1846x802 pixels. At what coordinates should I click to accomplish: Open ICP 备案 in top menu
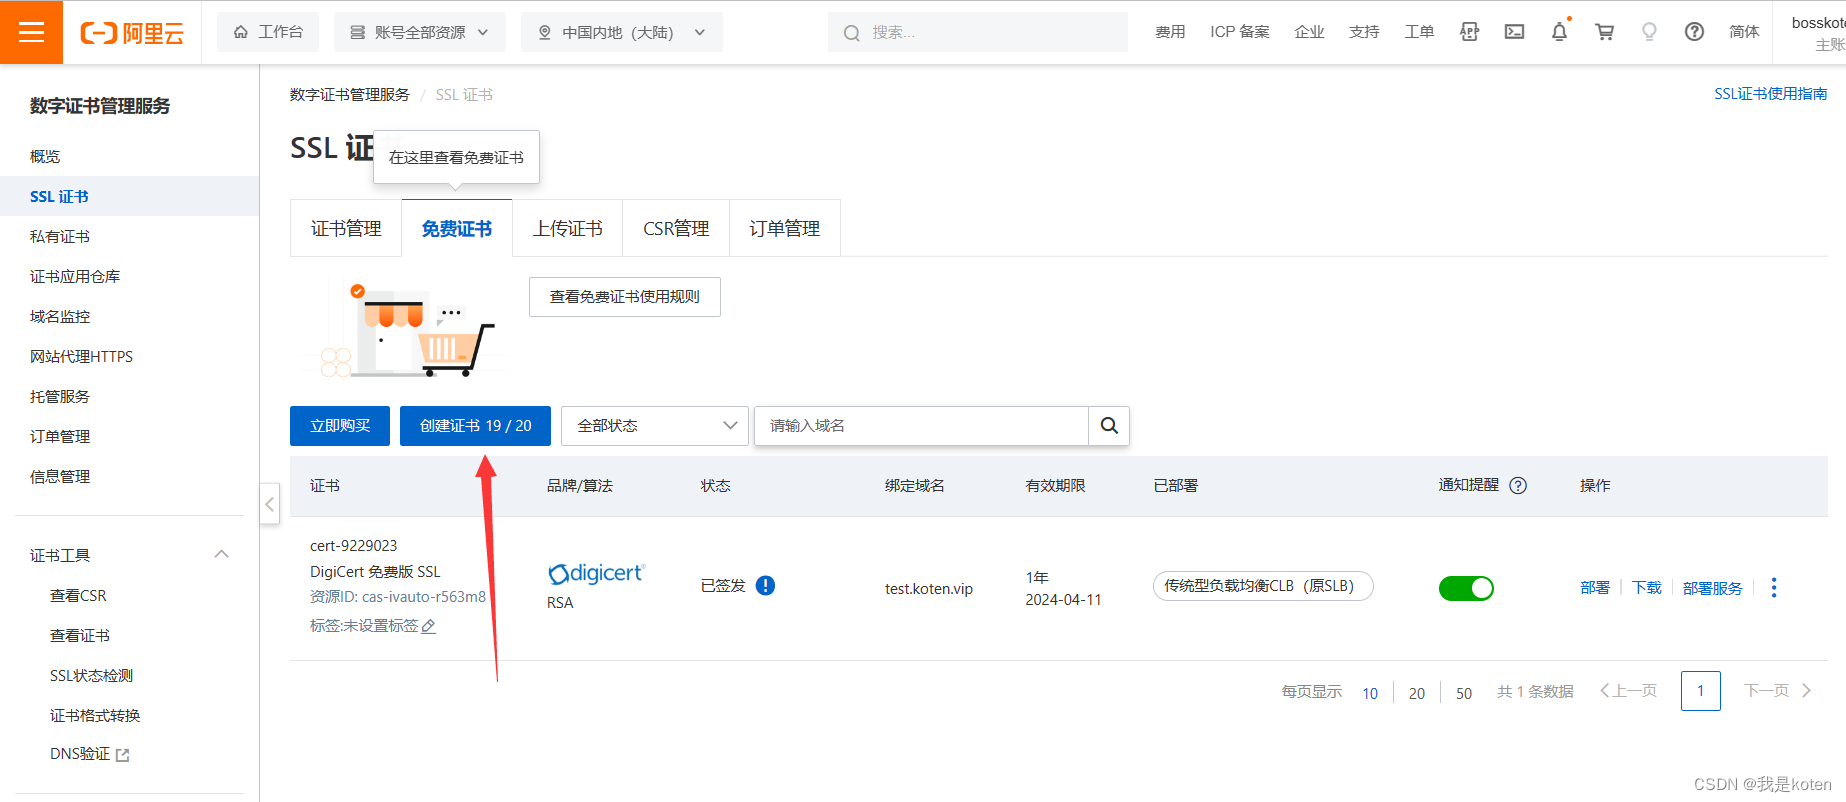pyautogui.click(x=1240, y=32)
